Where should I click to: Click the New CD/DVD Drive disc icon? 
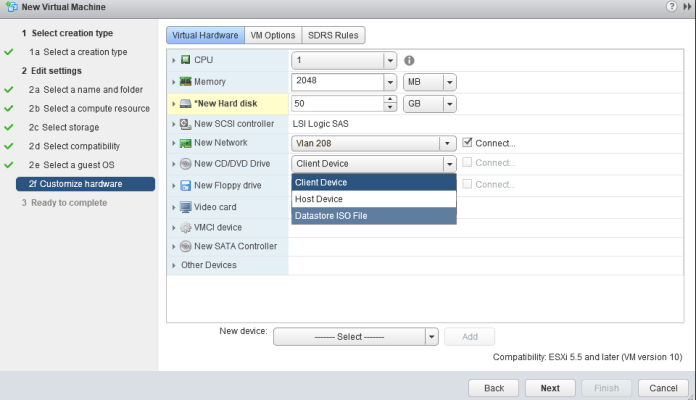coord(186,164)
